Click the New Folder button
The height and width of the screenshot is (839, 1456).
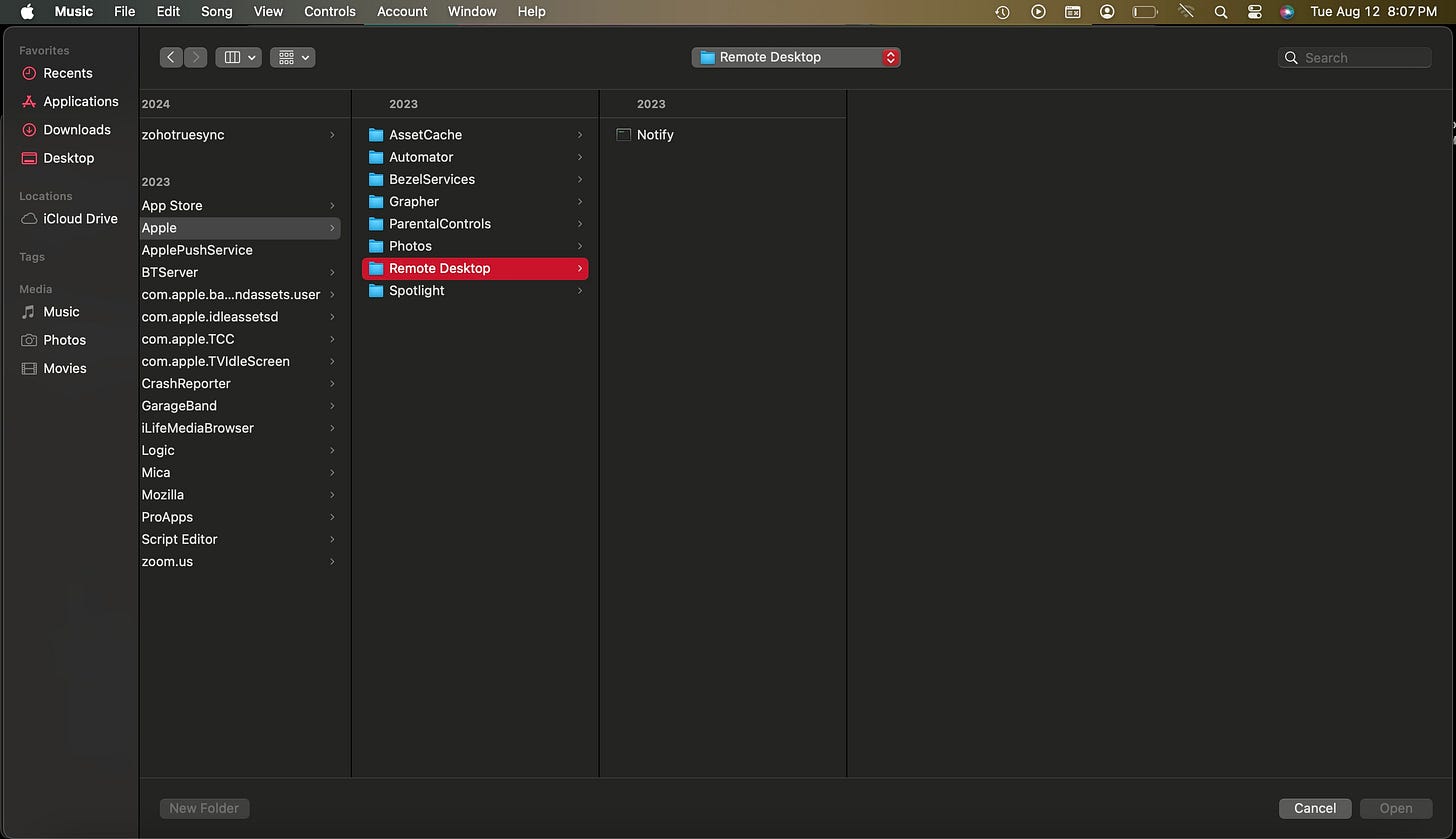point(204,808)
